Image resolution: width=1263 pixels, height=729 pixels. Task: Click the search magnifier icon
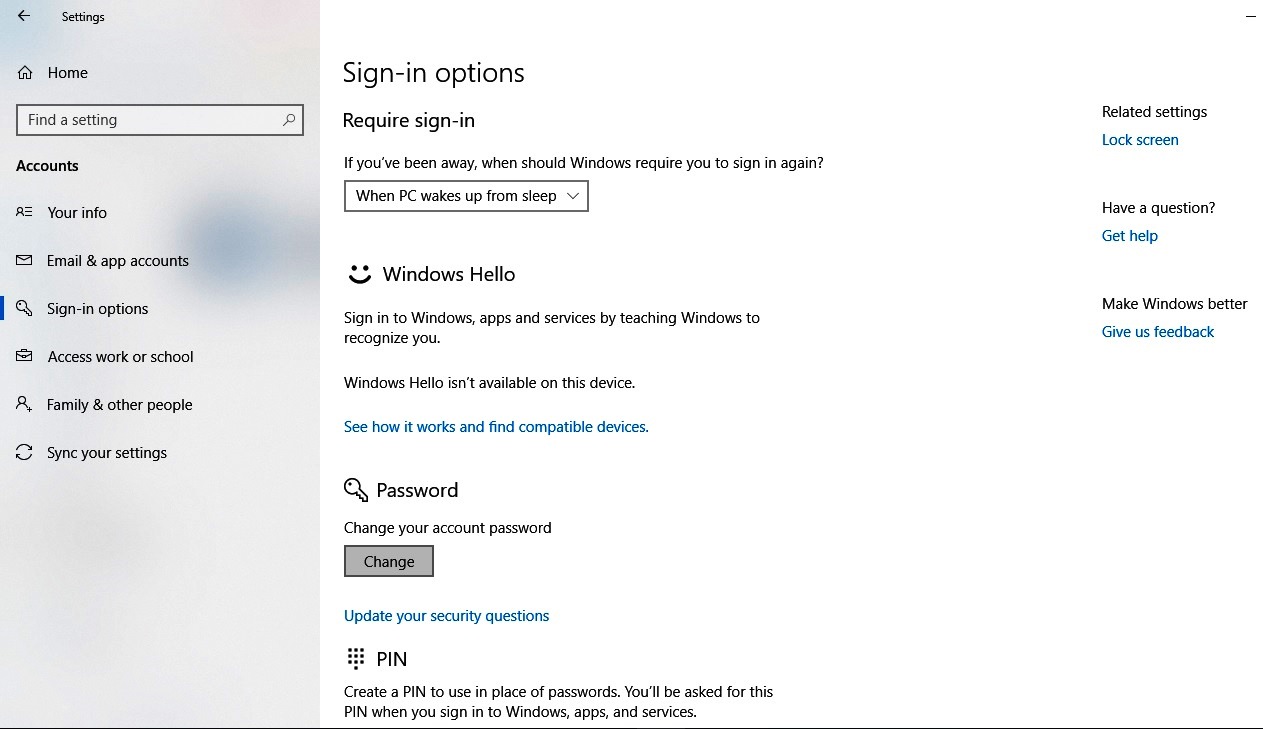[289, 120]
